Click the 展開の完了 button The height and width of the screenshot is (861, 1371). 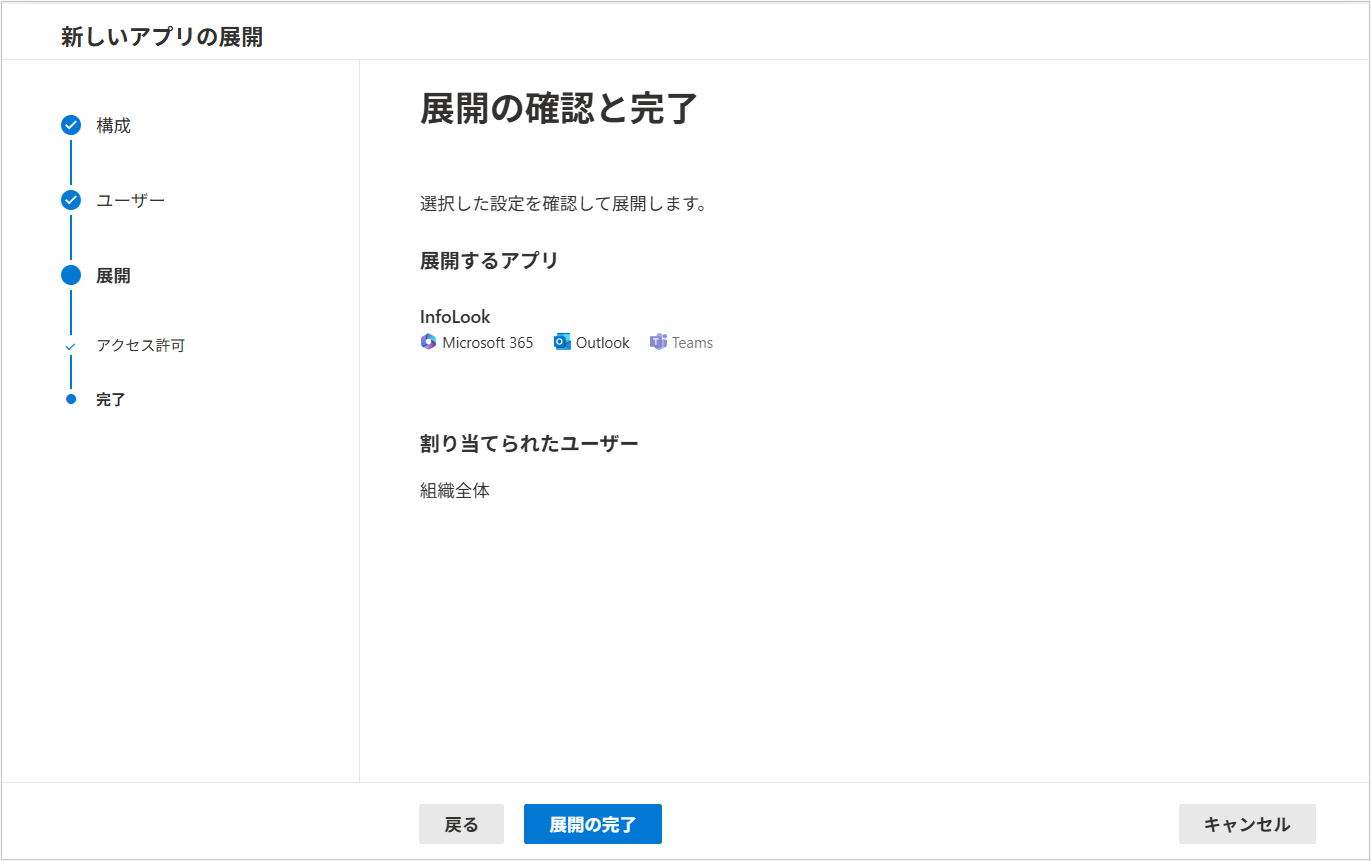[592, 824]
